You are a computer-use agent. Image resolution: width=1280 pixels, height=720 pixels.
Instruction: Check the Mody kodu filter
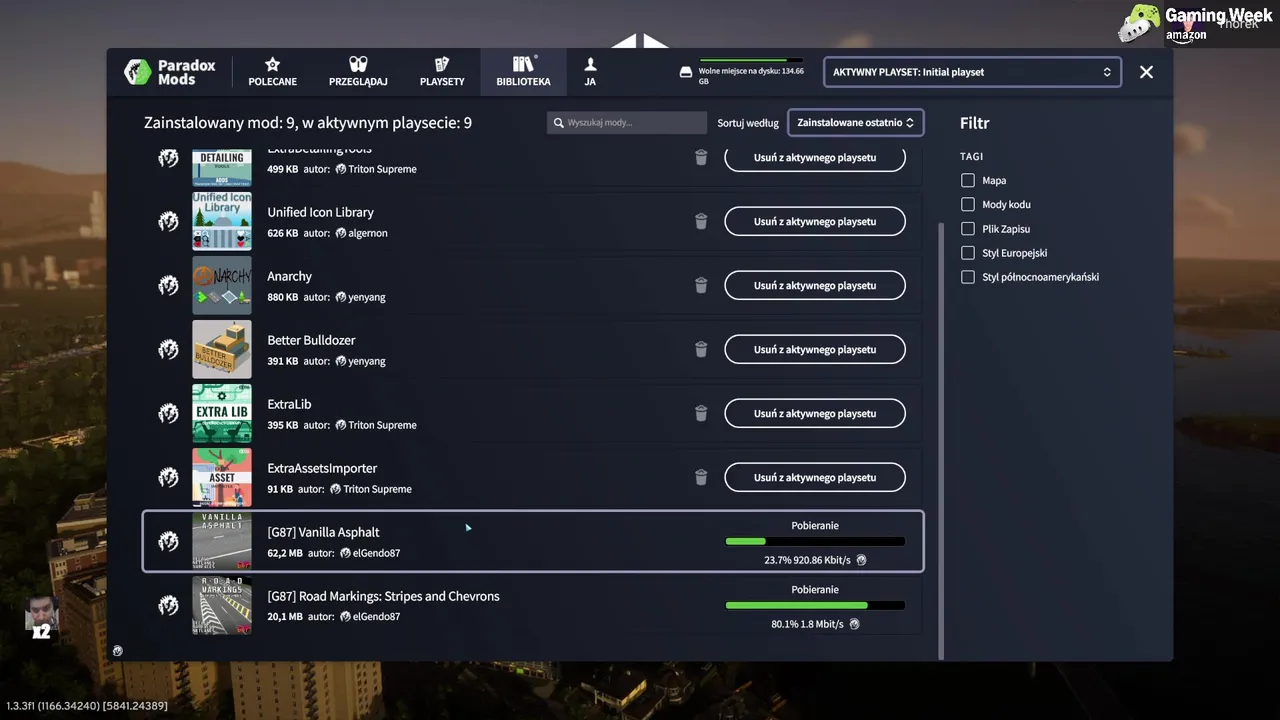967,204
